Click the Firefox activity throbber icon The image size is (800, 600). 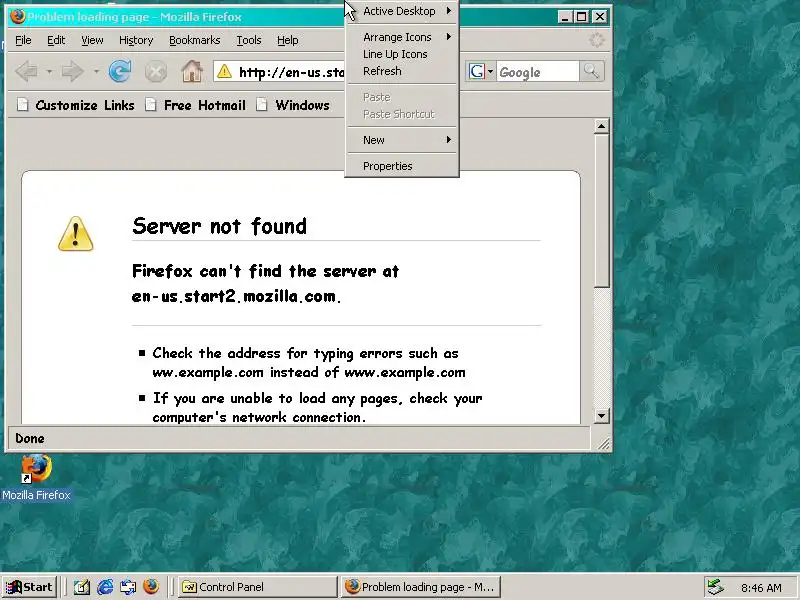tap(596, 40)
